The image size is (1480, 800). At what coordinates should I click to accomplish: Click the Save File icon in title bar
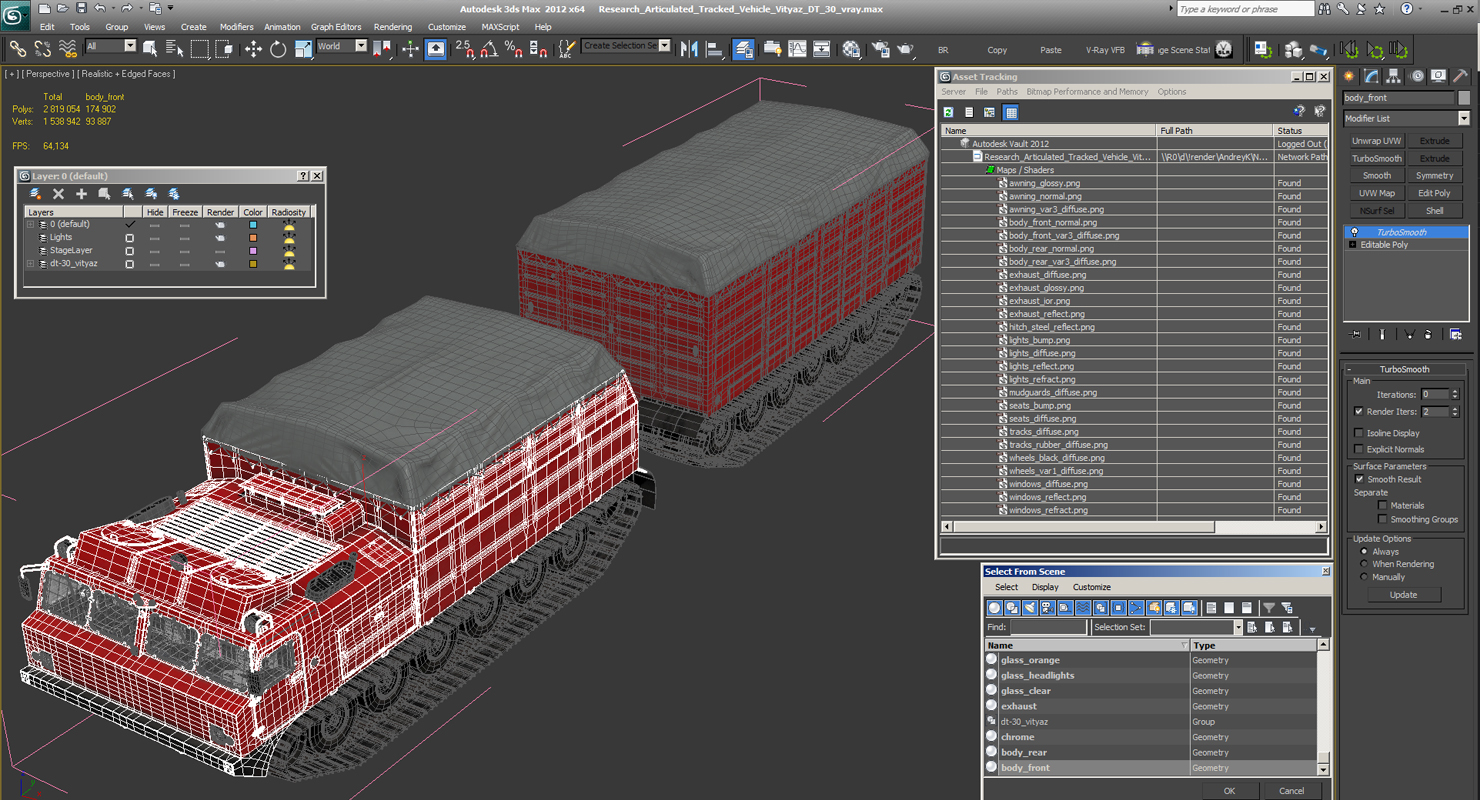81,8
